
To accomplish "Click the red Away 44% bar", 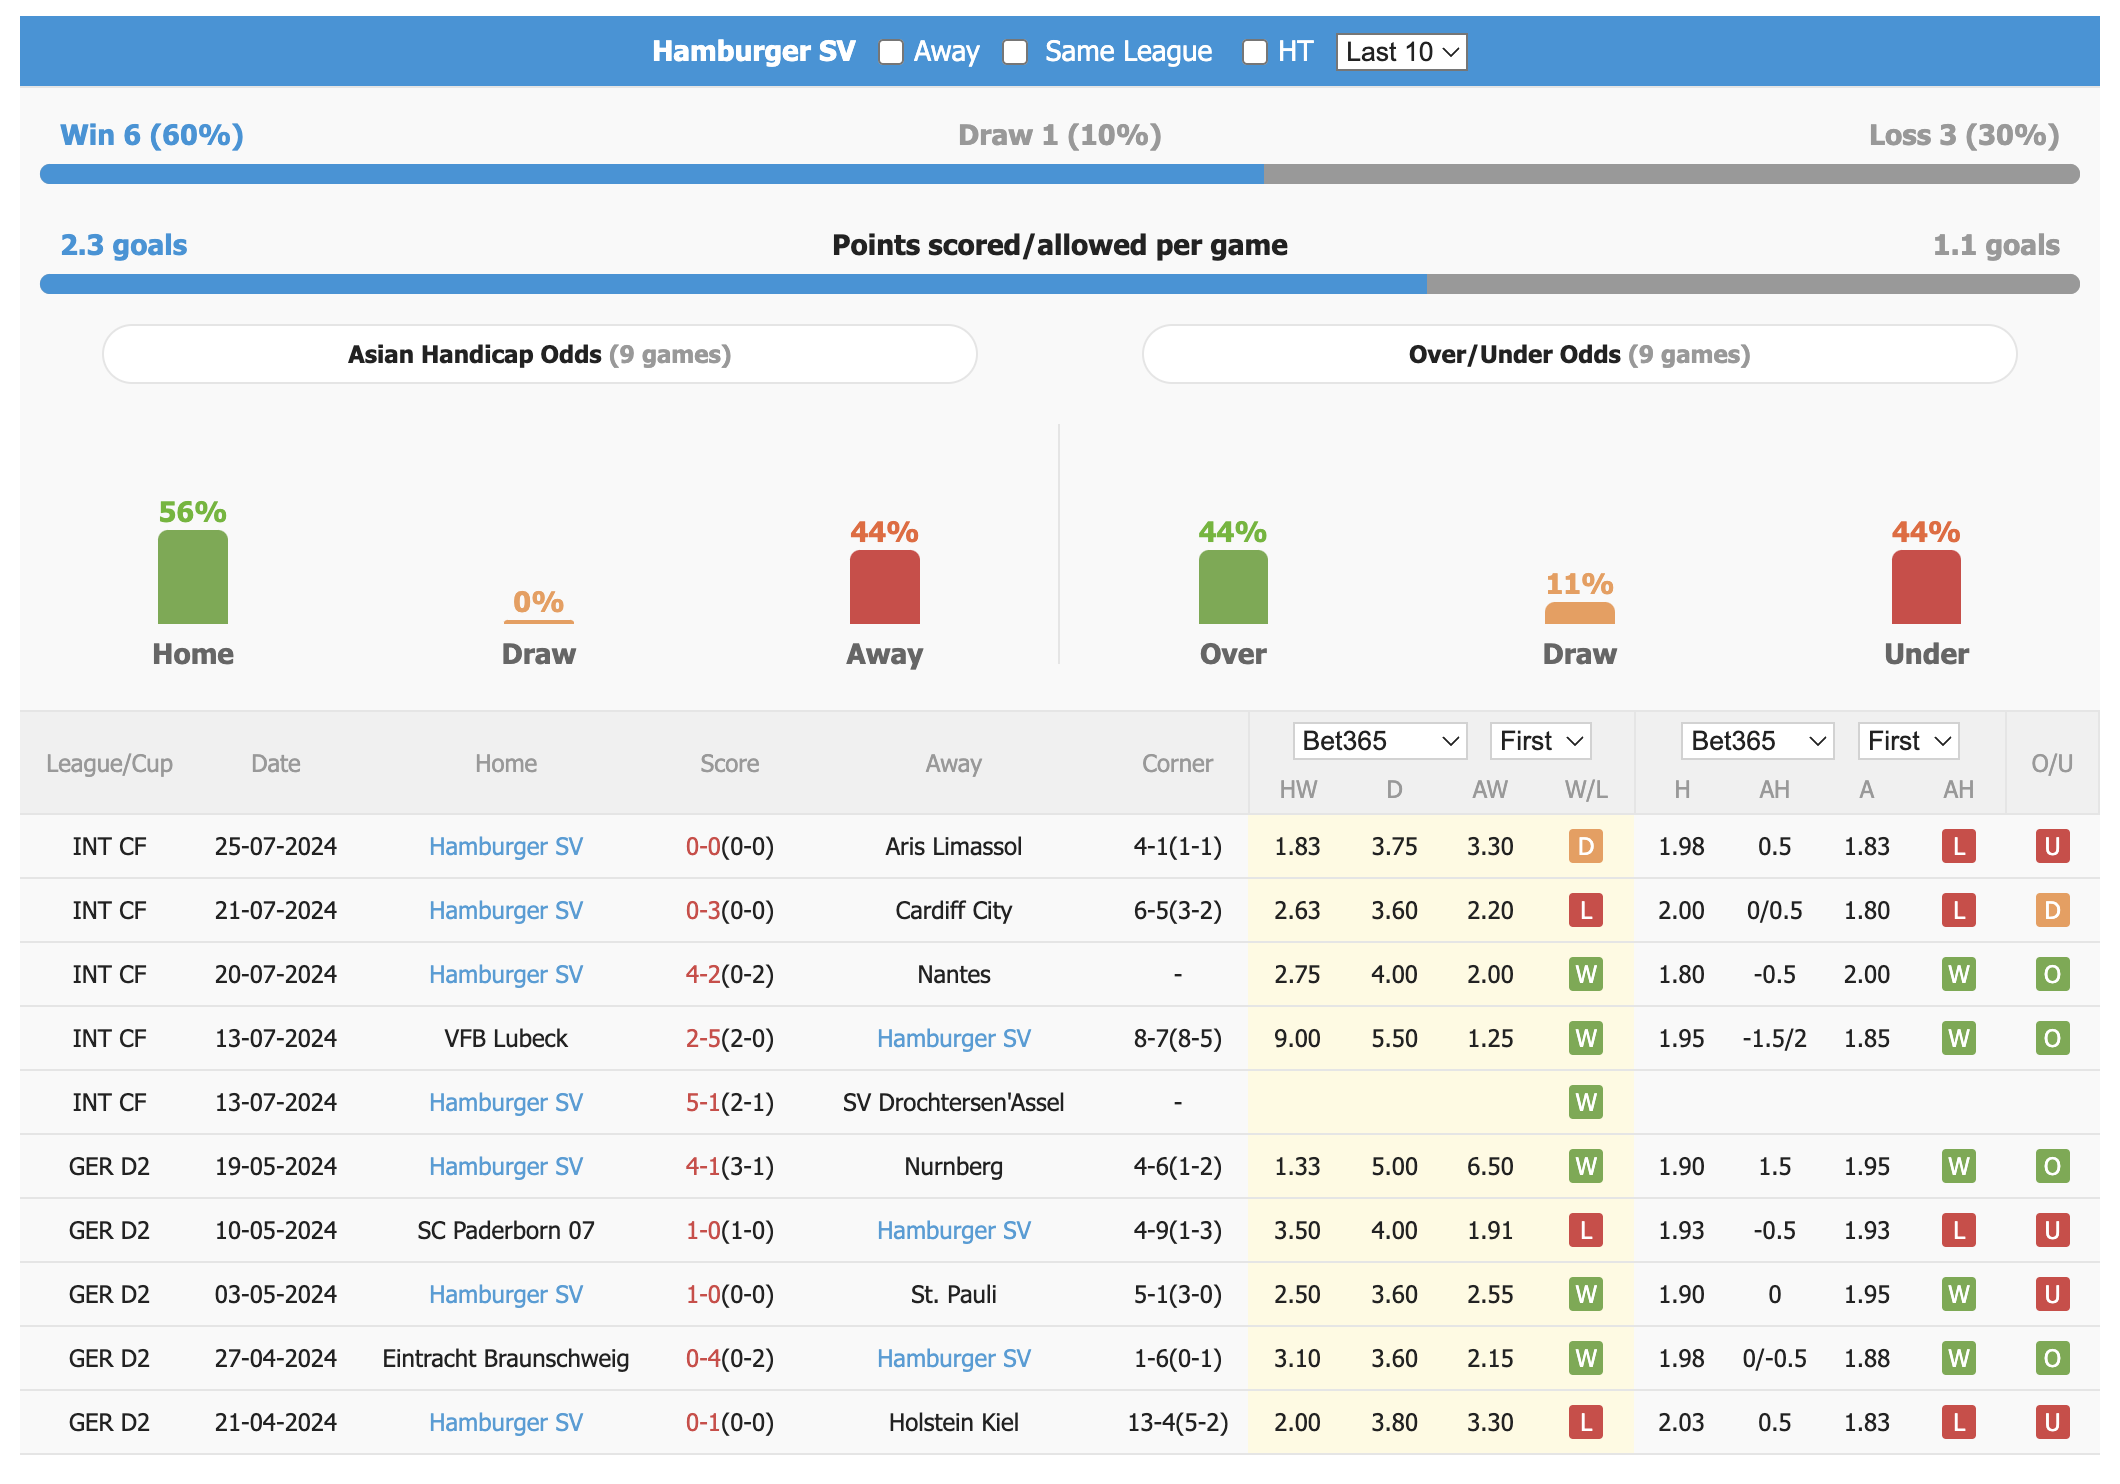I will point(885,587).
